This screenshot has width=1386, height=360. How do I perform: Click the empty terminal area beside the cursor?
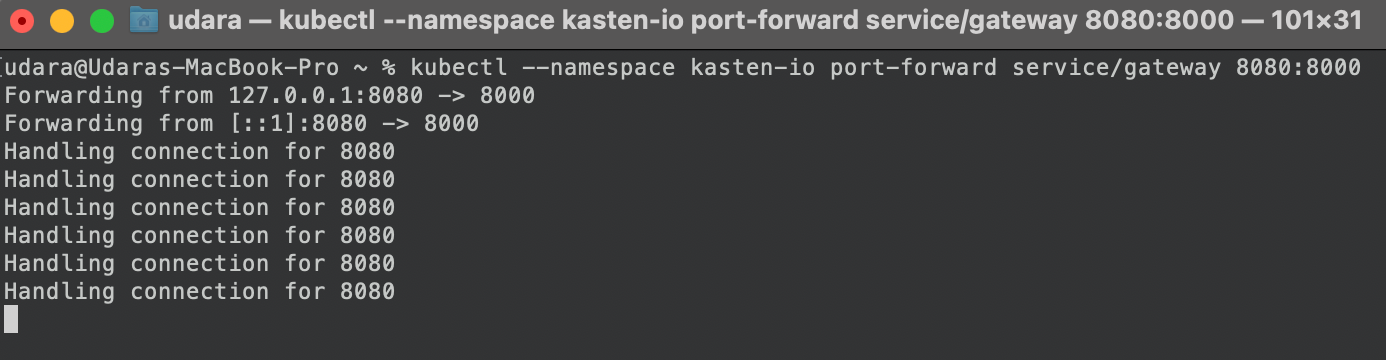pos(700,320)
